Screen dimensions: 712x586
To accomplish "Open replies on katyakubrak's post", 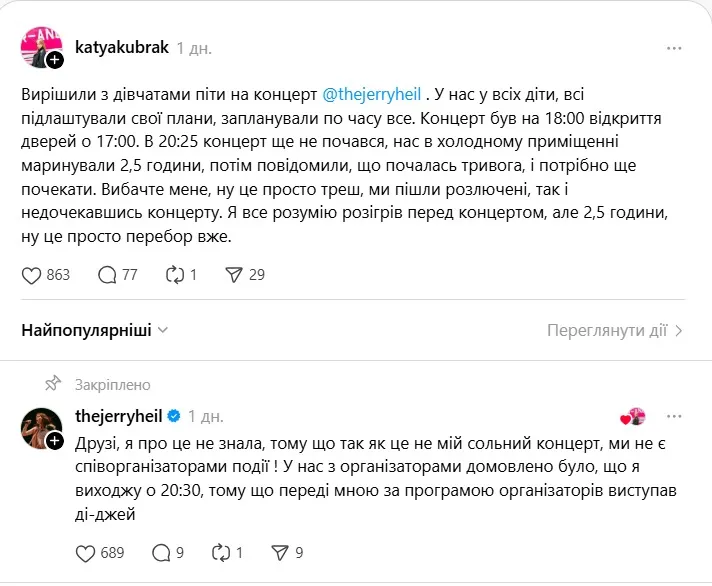I will [x=108, y=274].
